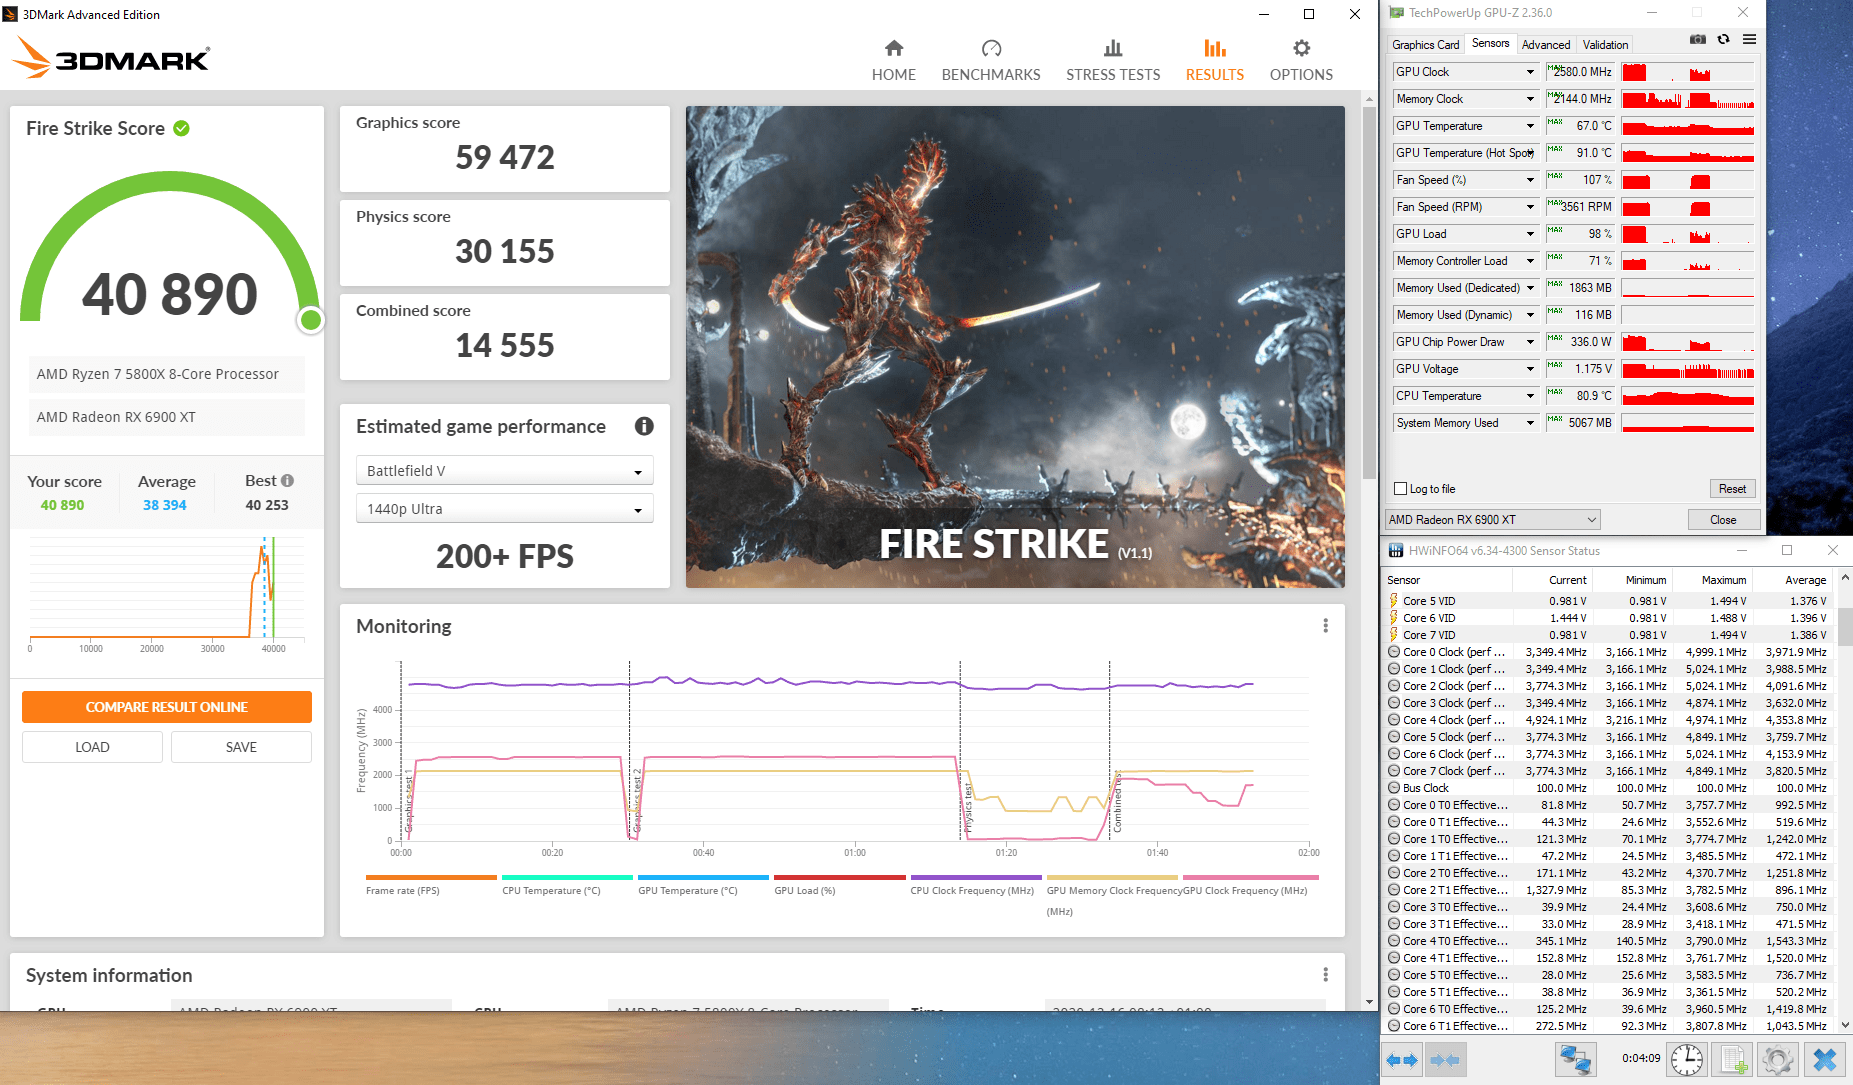
Task: Open the GPU-Z hamburger menu
Action: [1749, 39]
